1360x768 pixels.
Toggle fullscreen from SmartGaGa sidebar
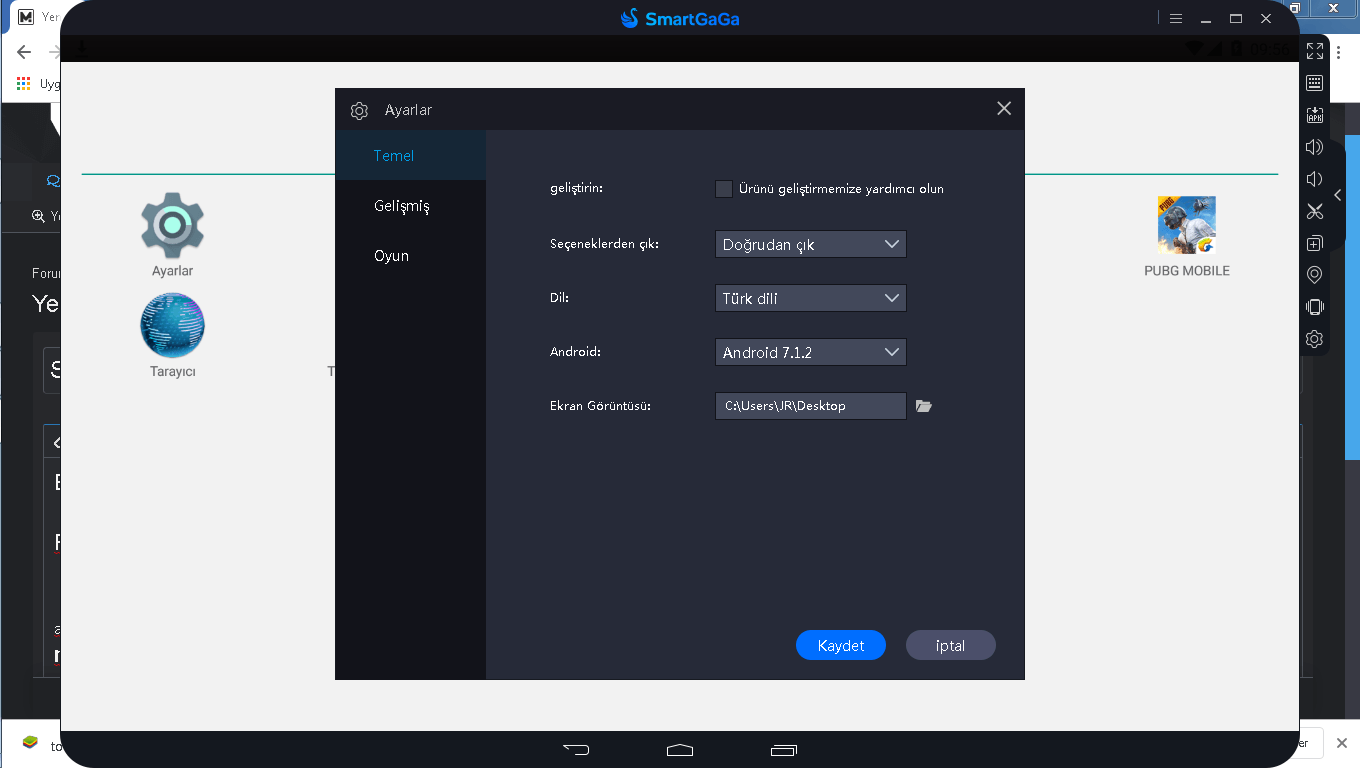(x=1315, y=51)
